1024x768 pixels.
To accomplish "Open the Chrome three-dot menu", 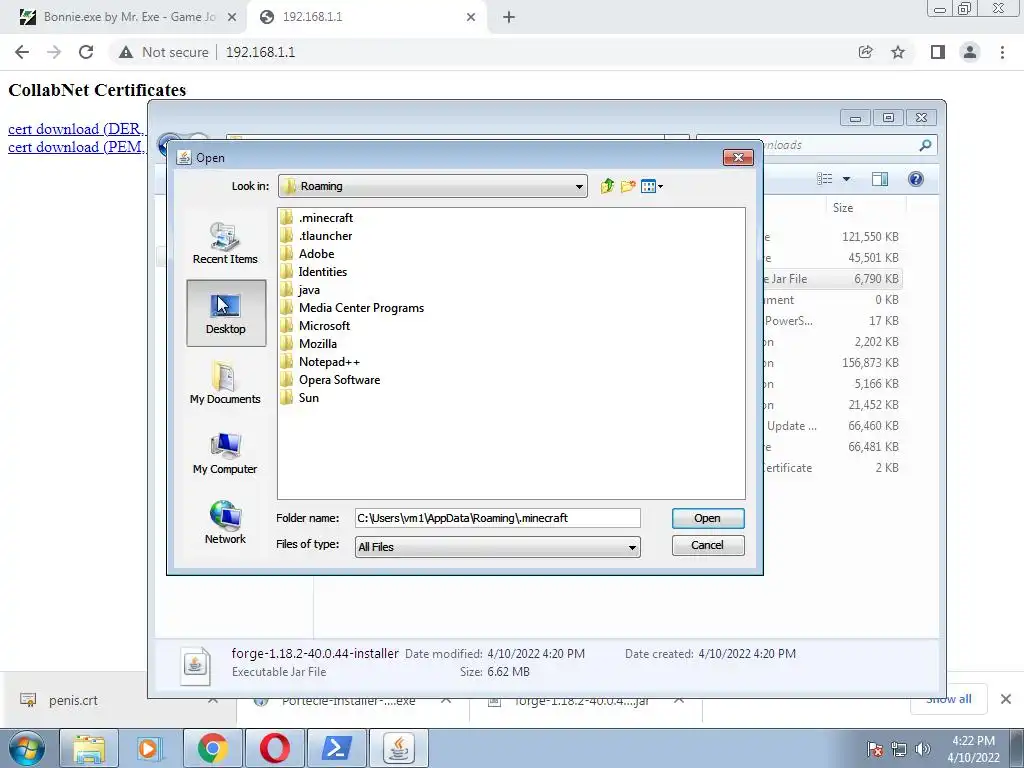I will click(x=1002, y=52).
